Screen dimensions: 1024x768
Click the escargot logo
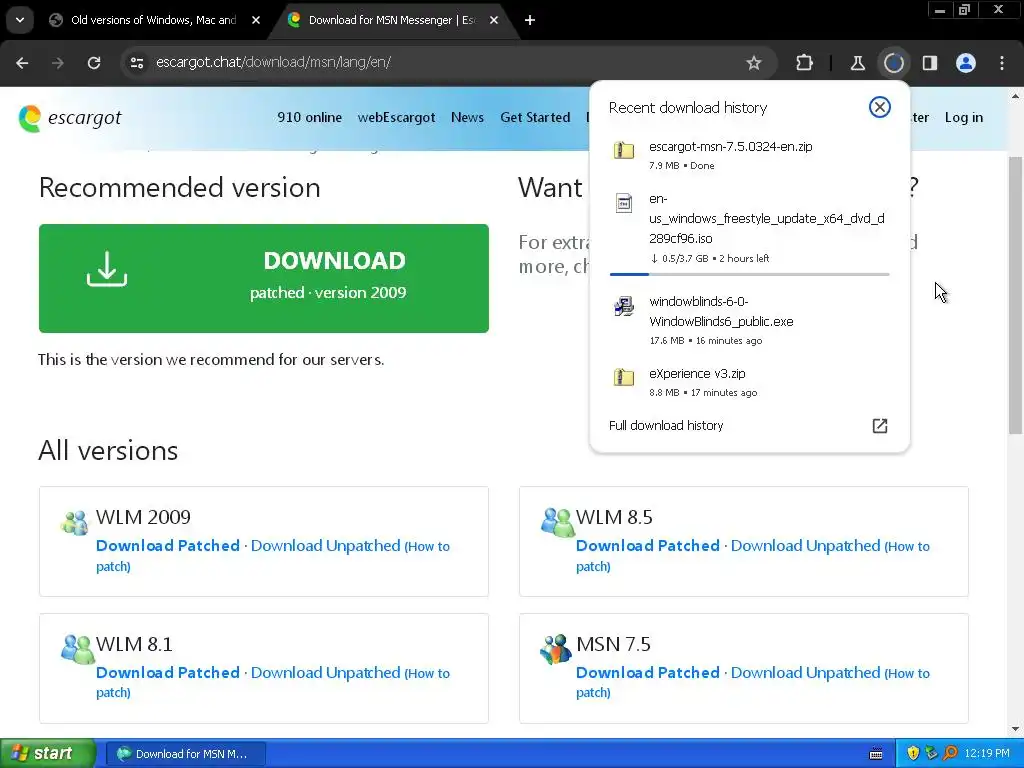[70, 118]
